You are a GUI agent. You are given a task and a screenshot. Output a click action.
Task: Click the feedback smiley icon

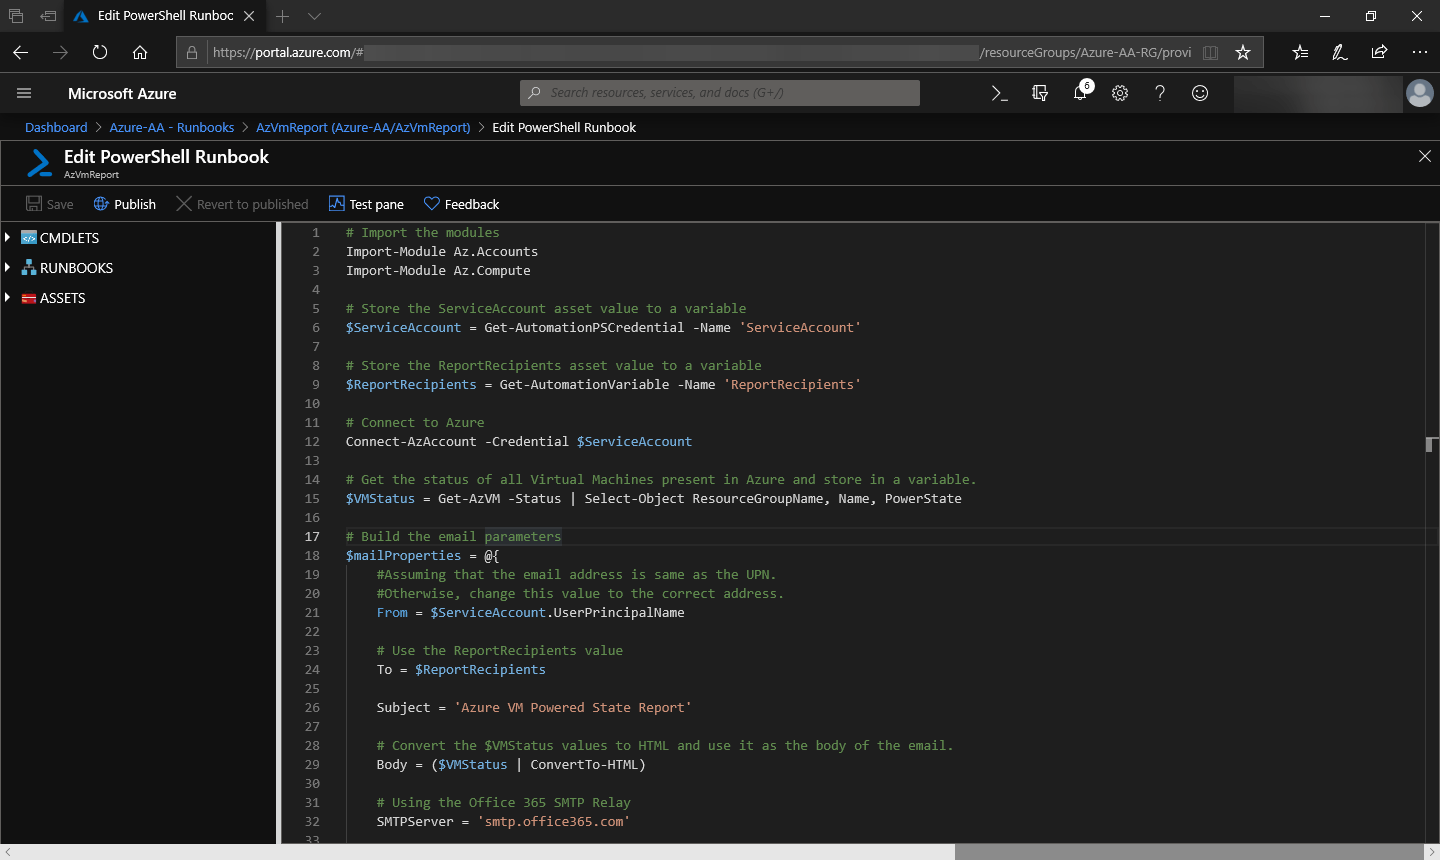click(1200, 93)
